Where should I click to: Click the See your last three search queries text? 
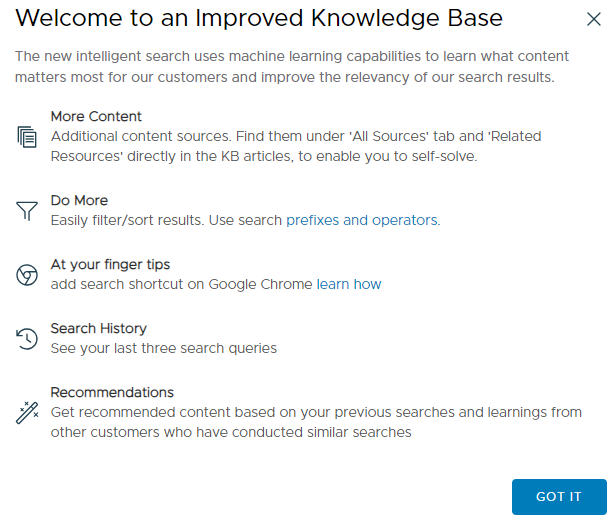[164, 348]
